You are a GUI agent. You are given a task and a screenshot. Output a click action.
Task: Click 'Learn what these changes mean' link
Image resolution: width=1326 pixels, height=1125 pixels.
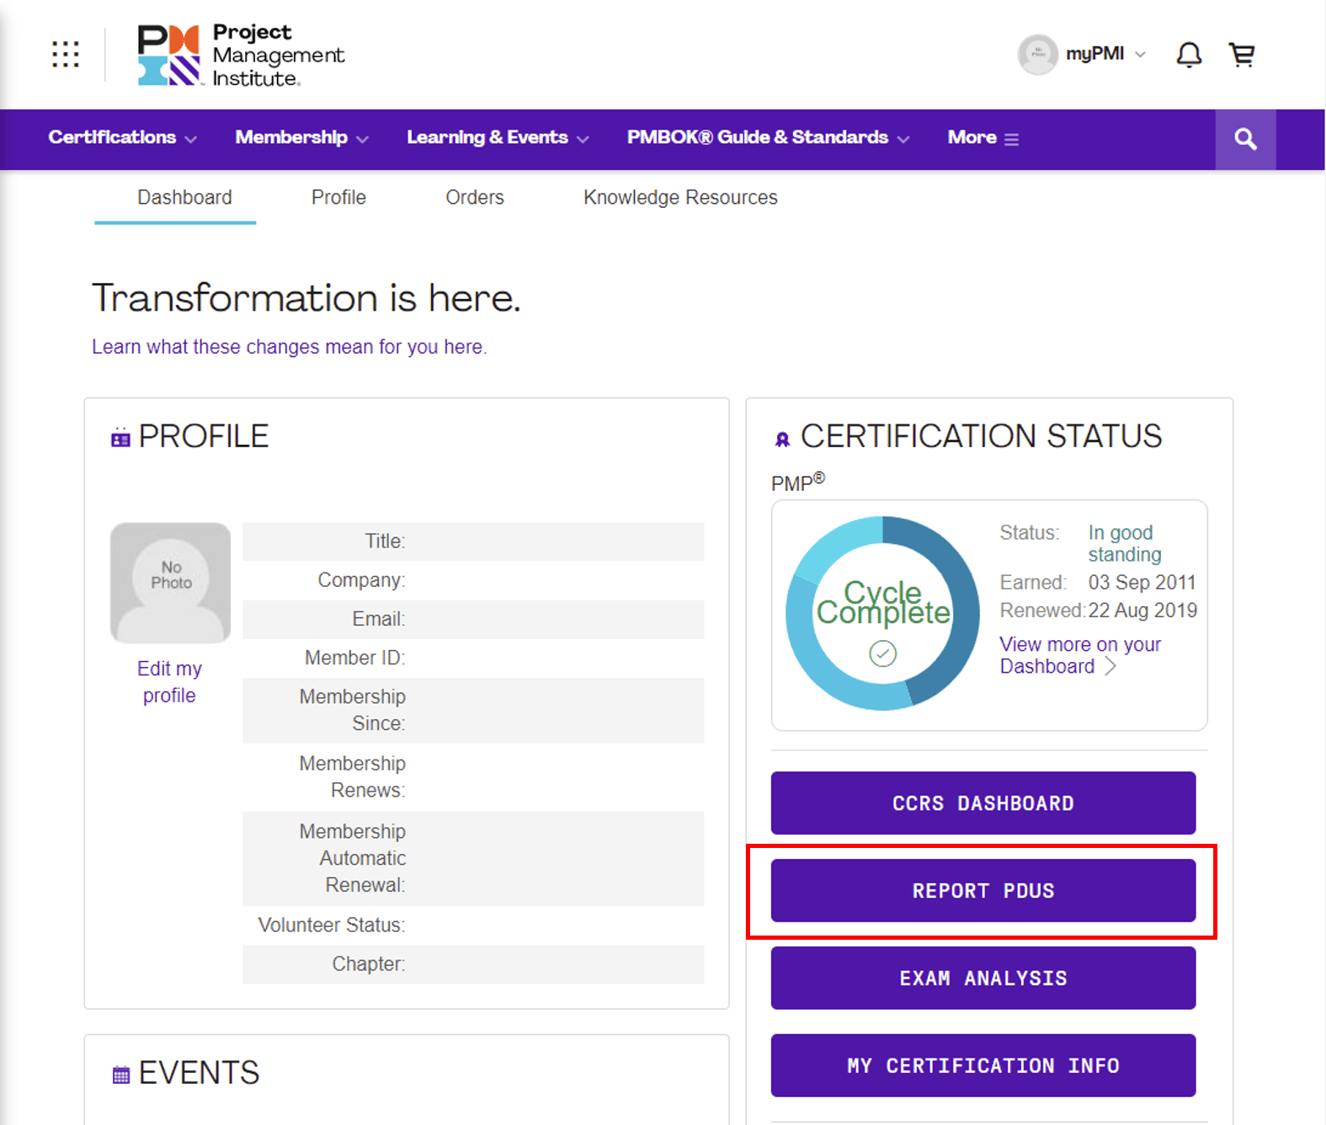[289, 347]
